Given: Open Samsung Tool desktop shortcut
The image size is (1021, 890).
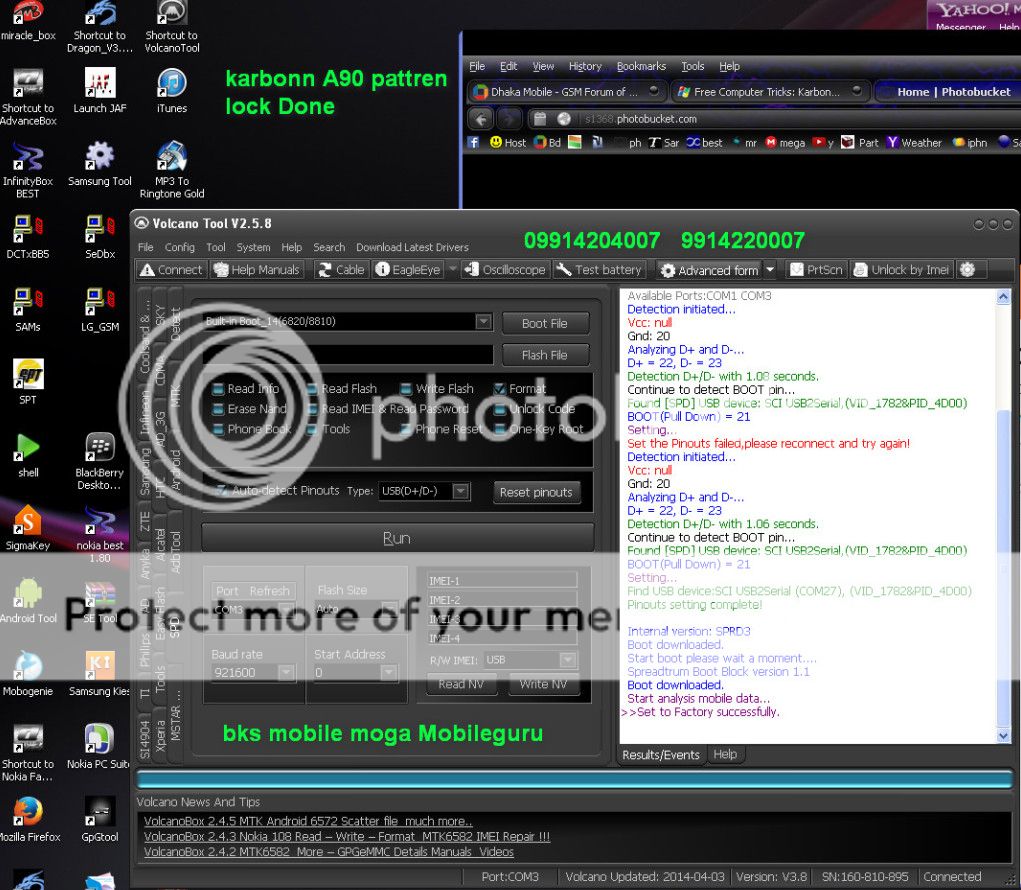Looking at the screenshot, I should (x=100, y=164).
